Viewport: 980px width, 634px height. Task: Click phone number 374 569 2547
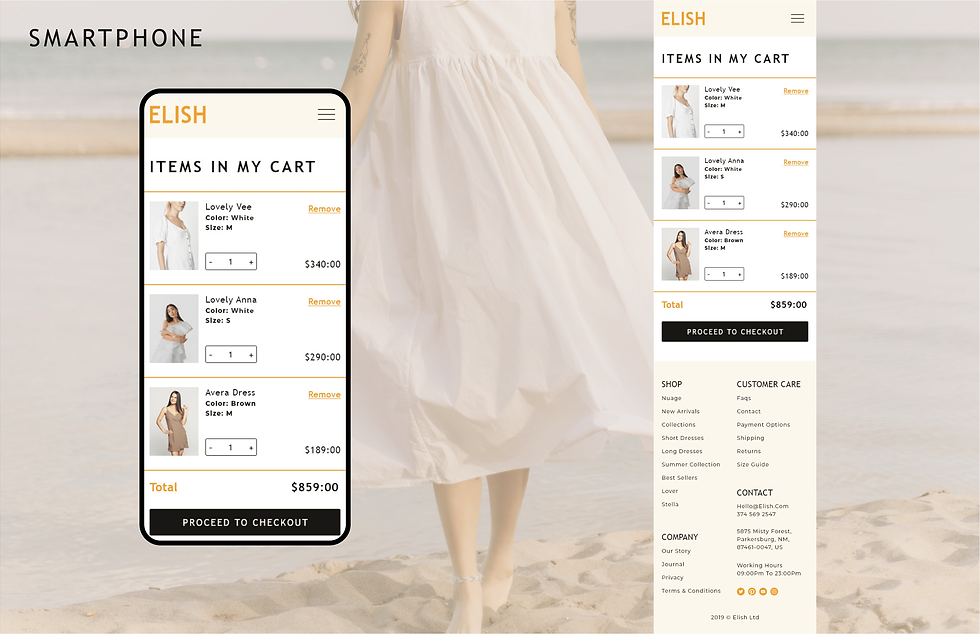(x=756, y=514)
